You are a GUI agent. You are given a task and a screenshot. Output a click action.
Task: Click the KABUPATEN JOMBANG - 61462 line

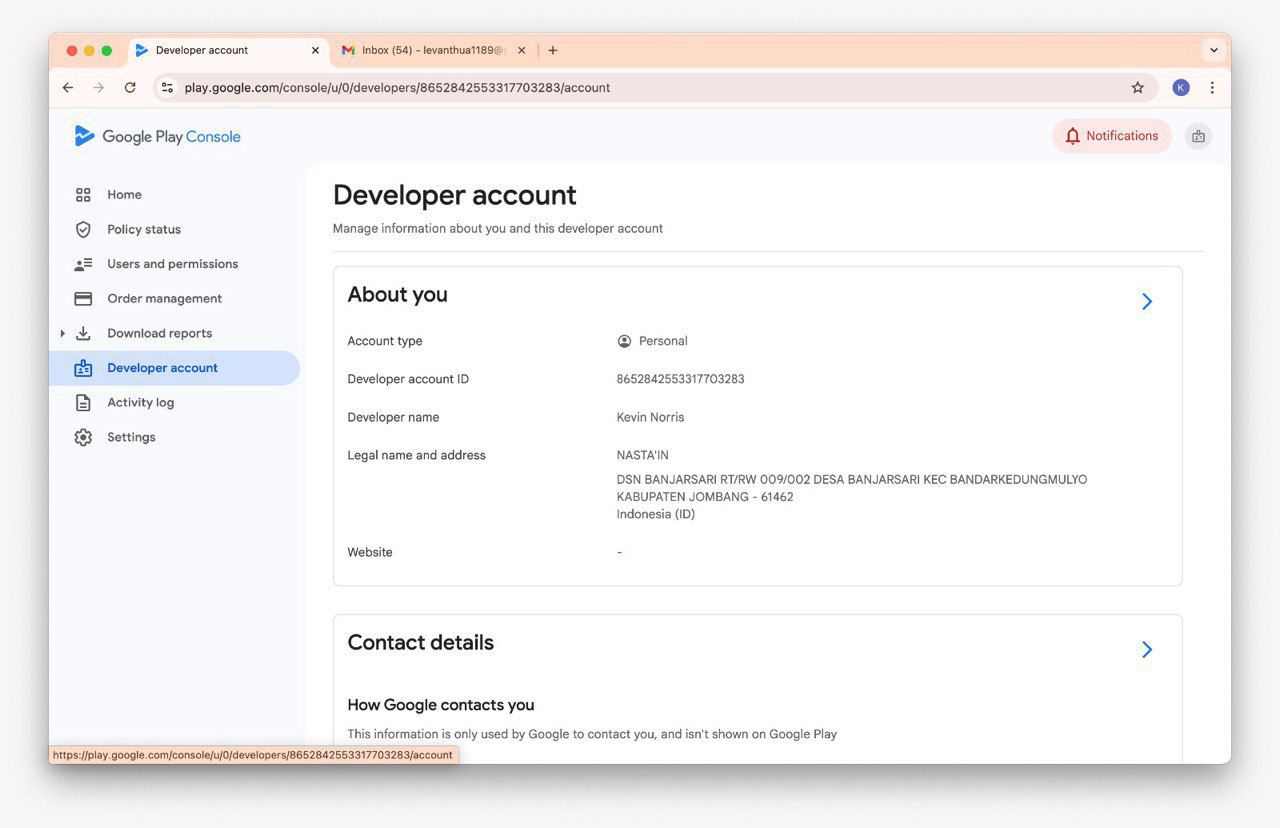(705, 497)
